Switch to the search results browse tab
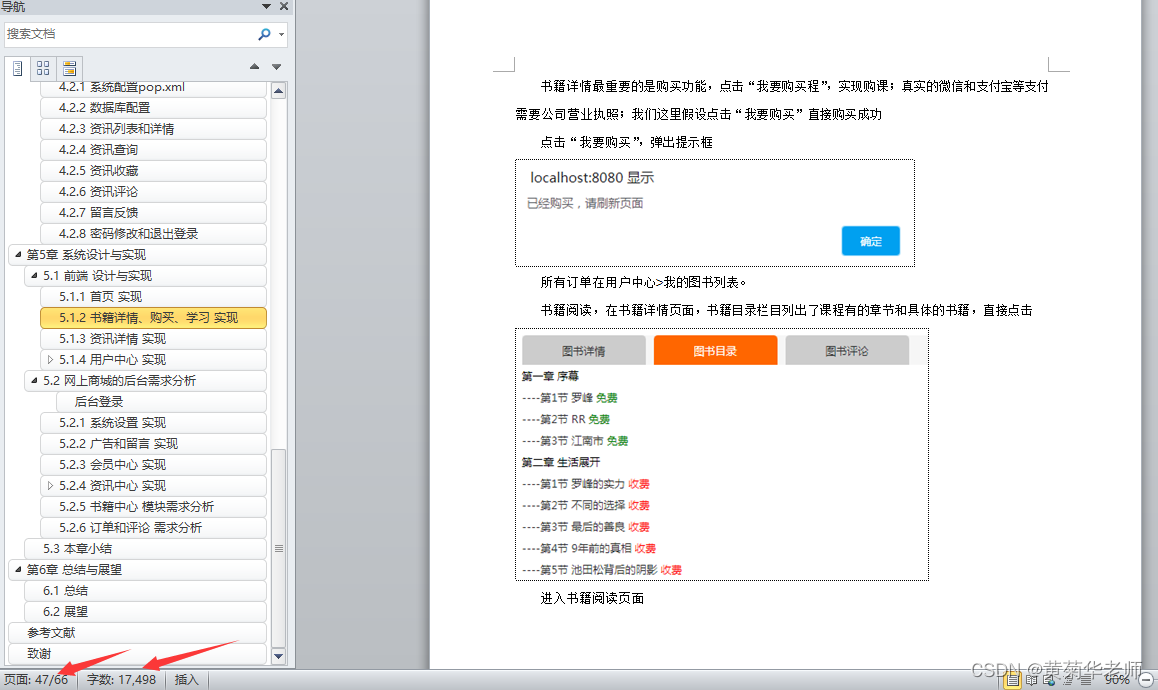This screenshot has height=690, width=1158. 68,68
